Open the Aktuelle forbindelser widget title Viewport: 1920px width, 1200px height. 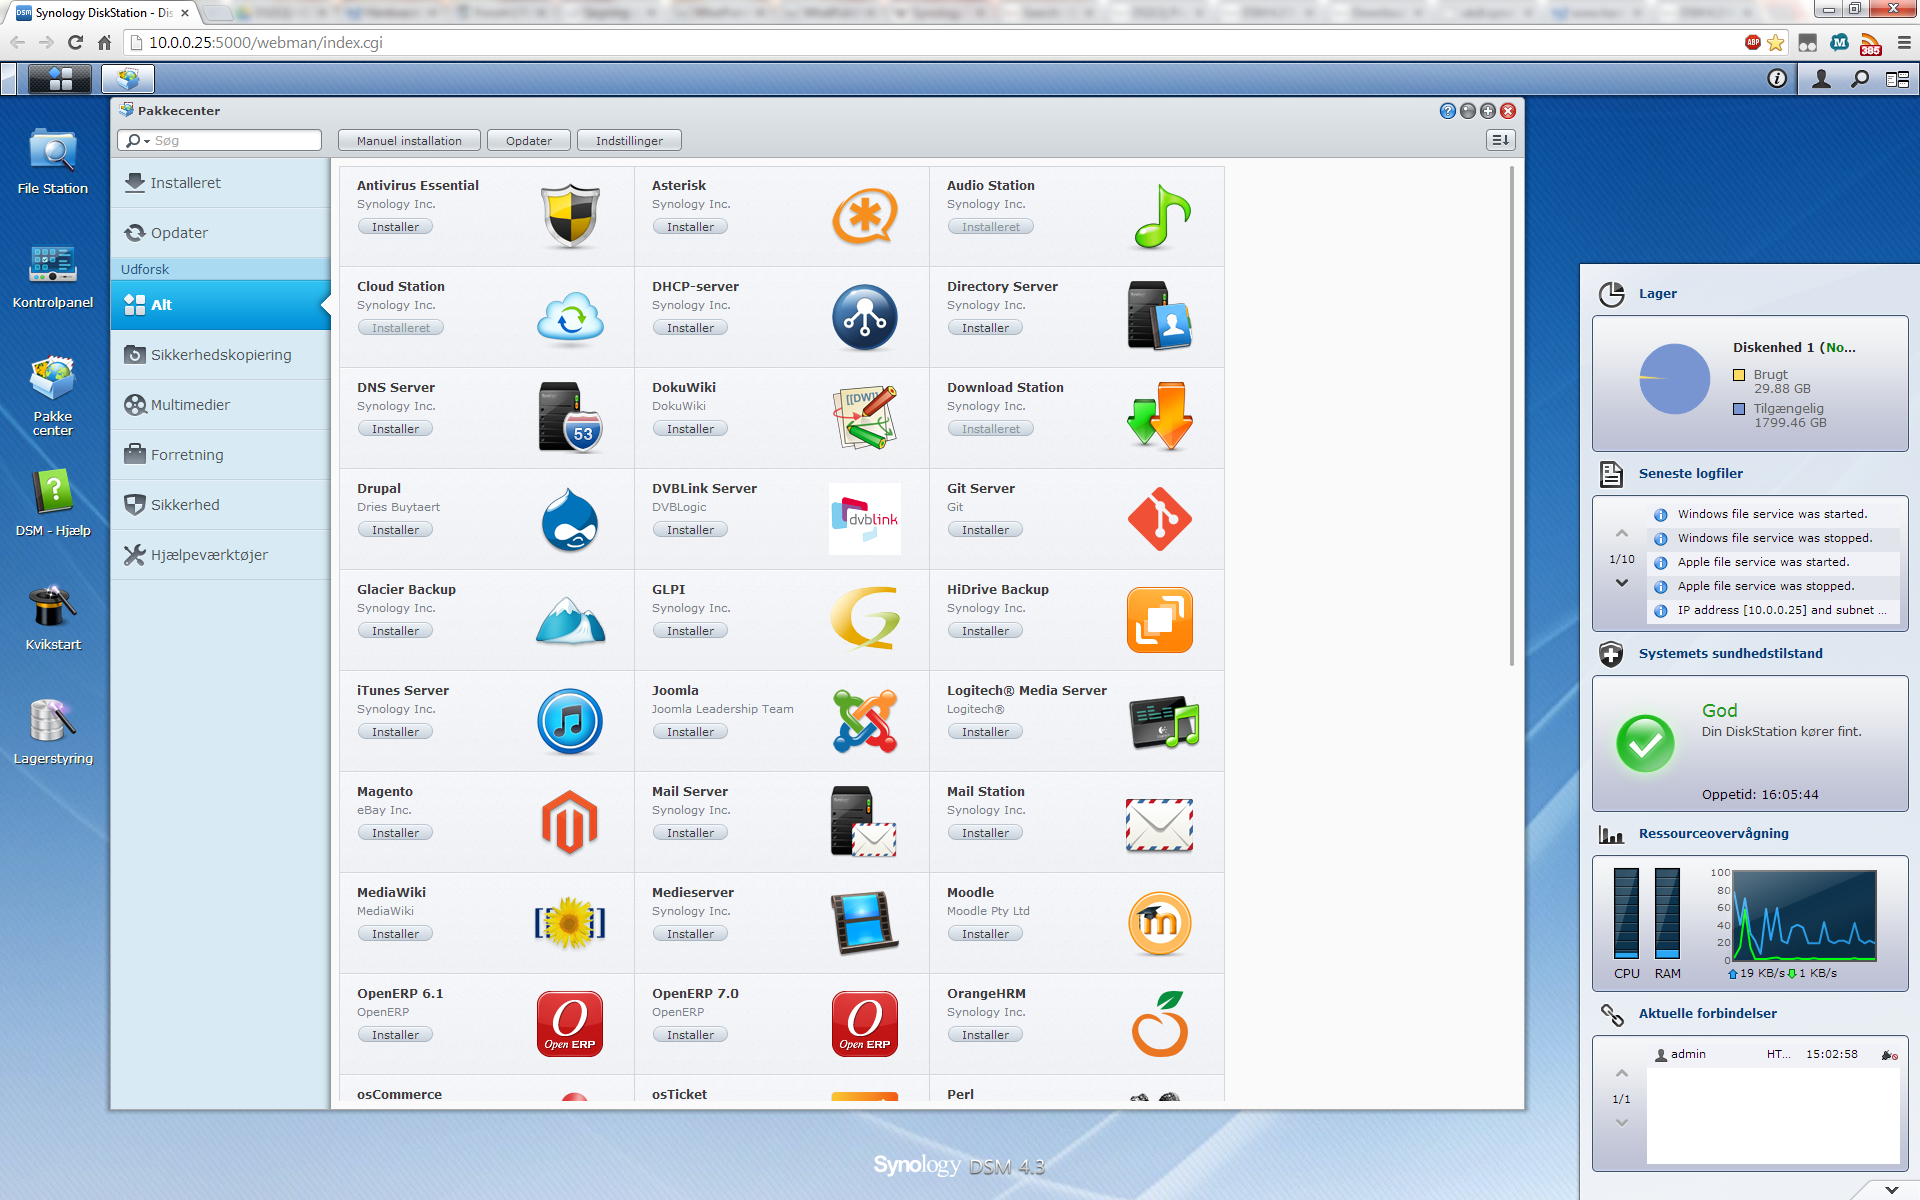click(x=1707, y=1014)
